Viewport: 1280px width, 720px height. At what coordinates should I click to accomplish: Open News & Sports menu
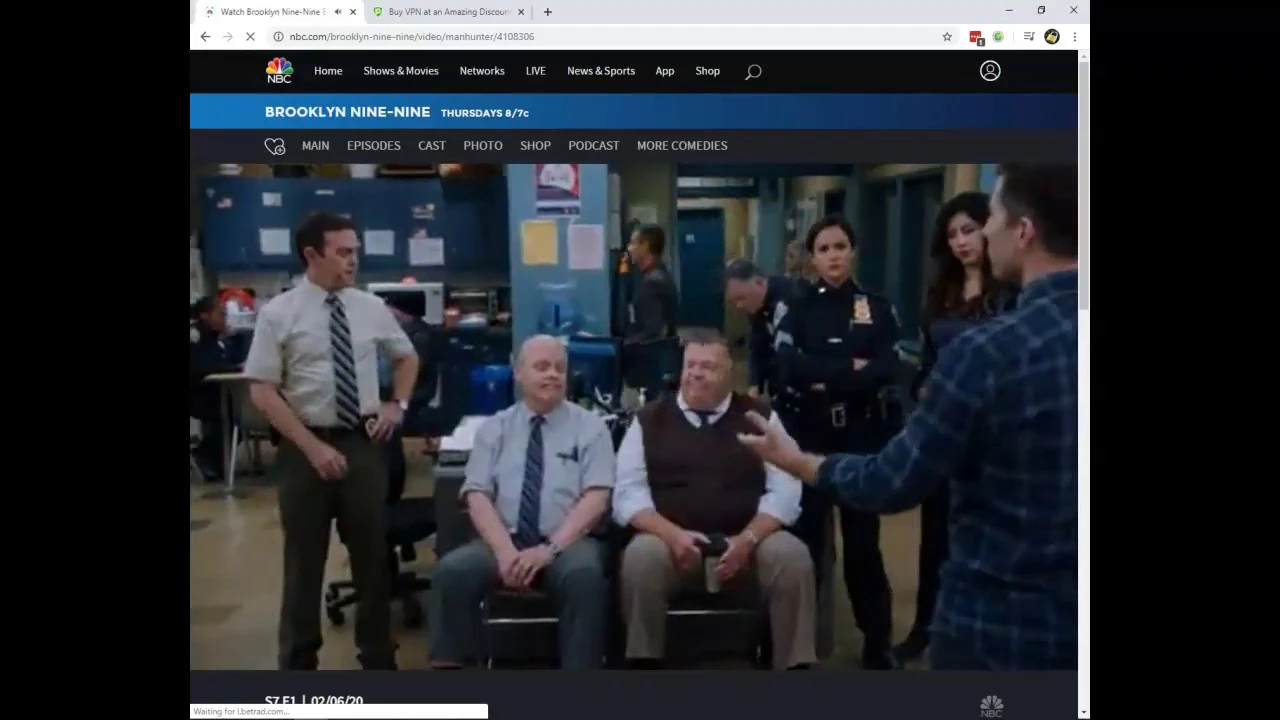[601, 71]
